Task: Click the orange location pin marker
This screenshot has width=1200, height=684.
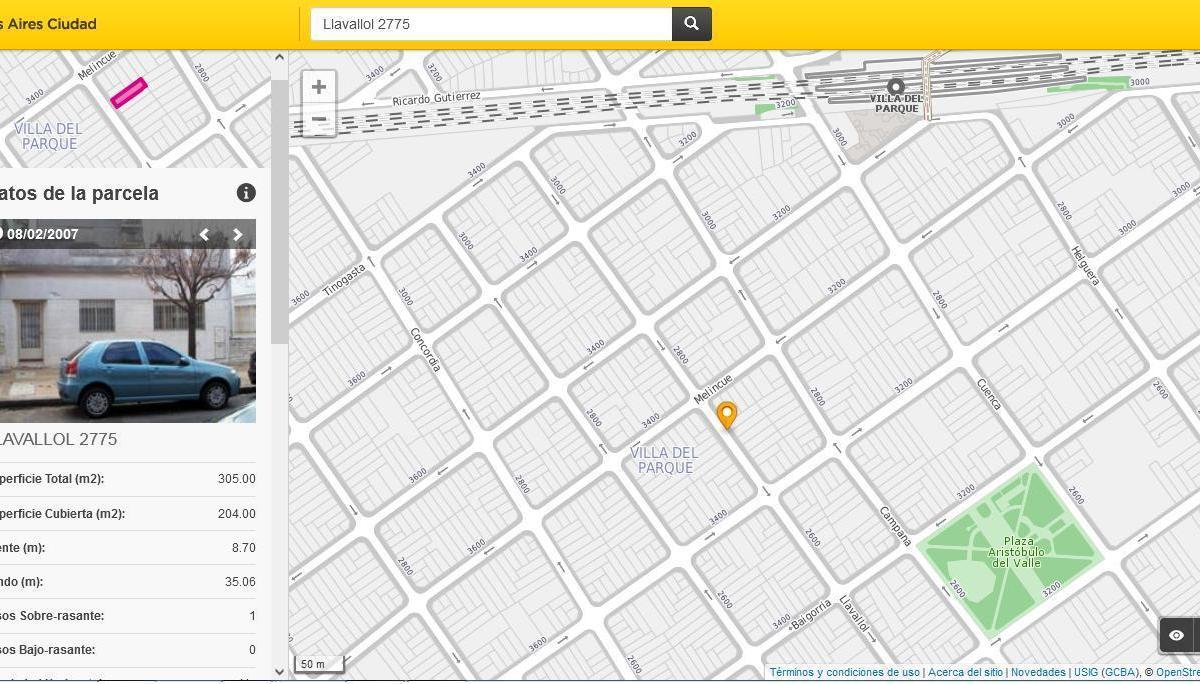Action: (727, 415)
